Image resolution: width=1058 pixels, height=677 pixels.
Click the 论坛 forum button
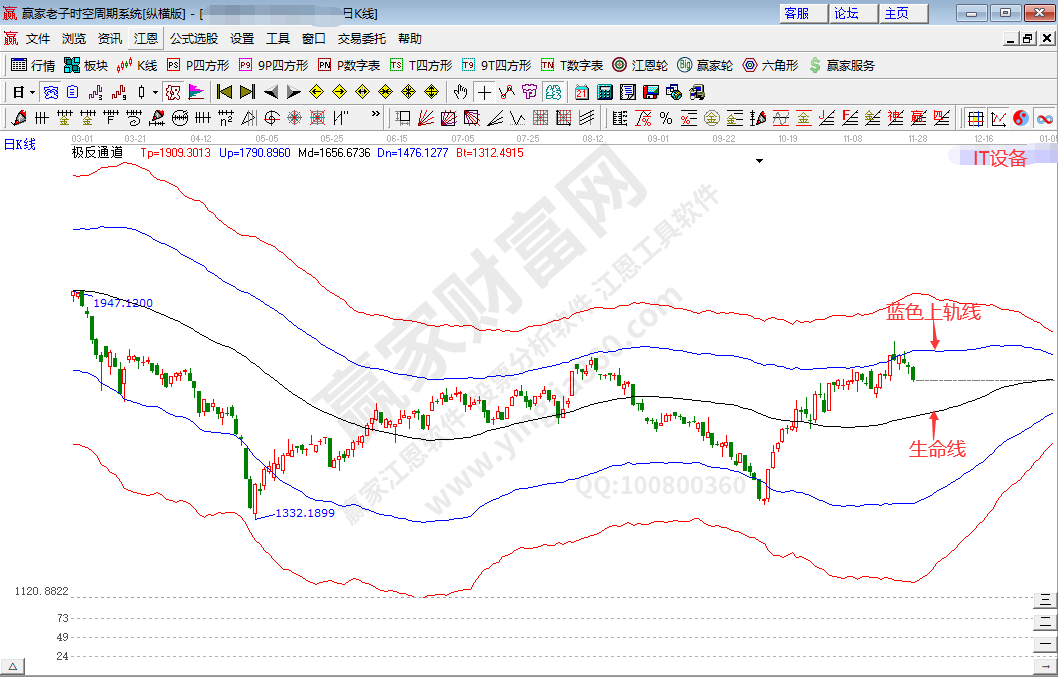pyautogui.click(x=853, y=13)
